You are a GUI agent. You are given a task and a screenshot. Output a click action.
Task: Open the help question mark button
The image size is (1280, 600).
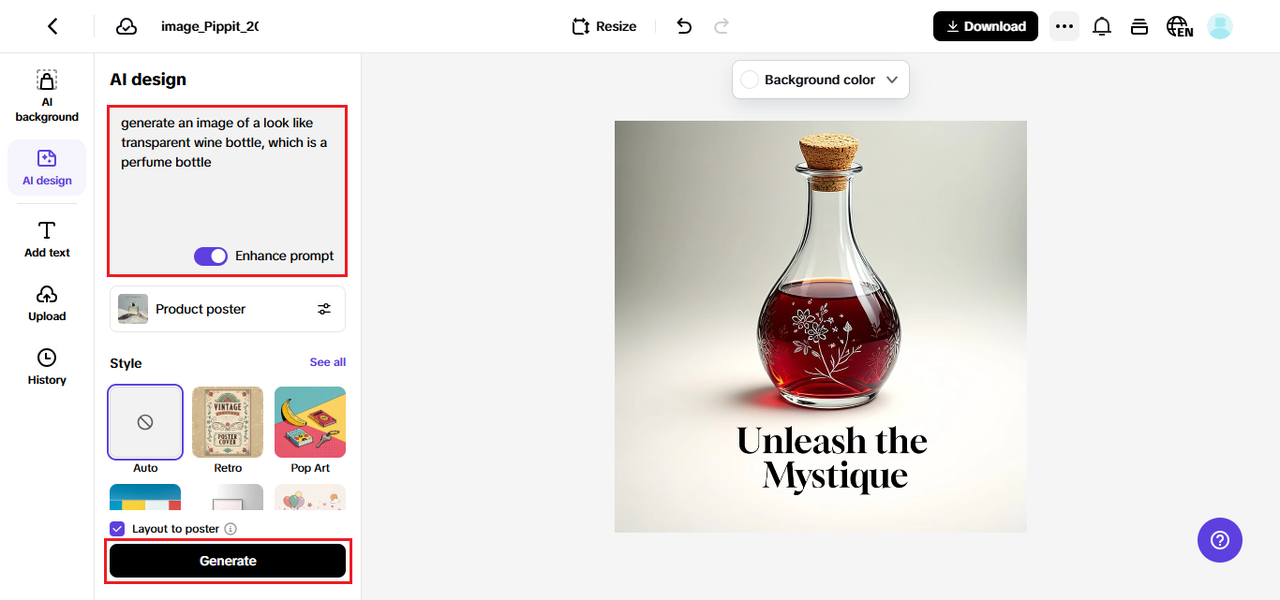point(1220,540)
